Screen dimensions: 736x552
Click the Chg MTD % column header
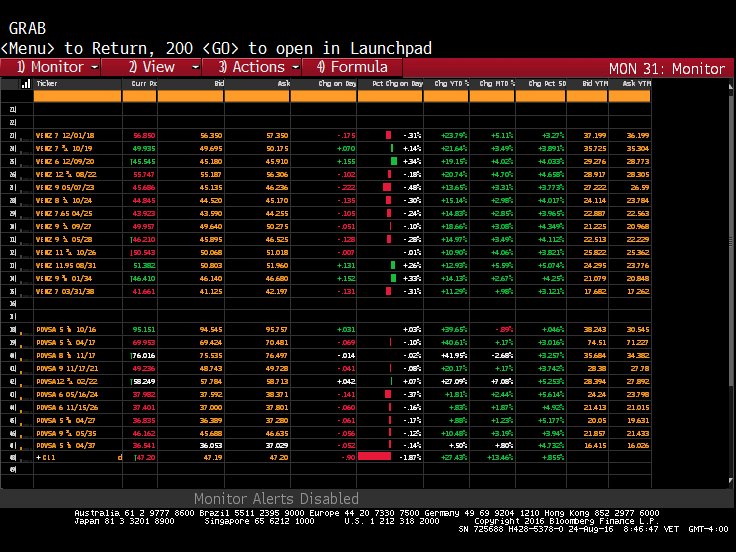click(497, 84)
